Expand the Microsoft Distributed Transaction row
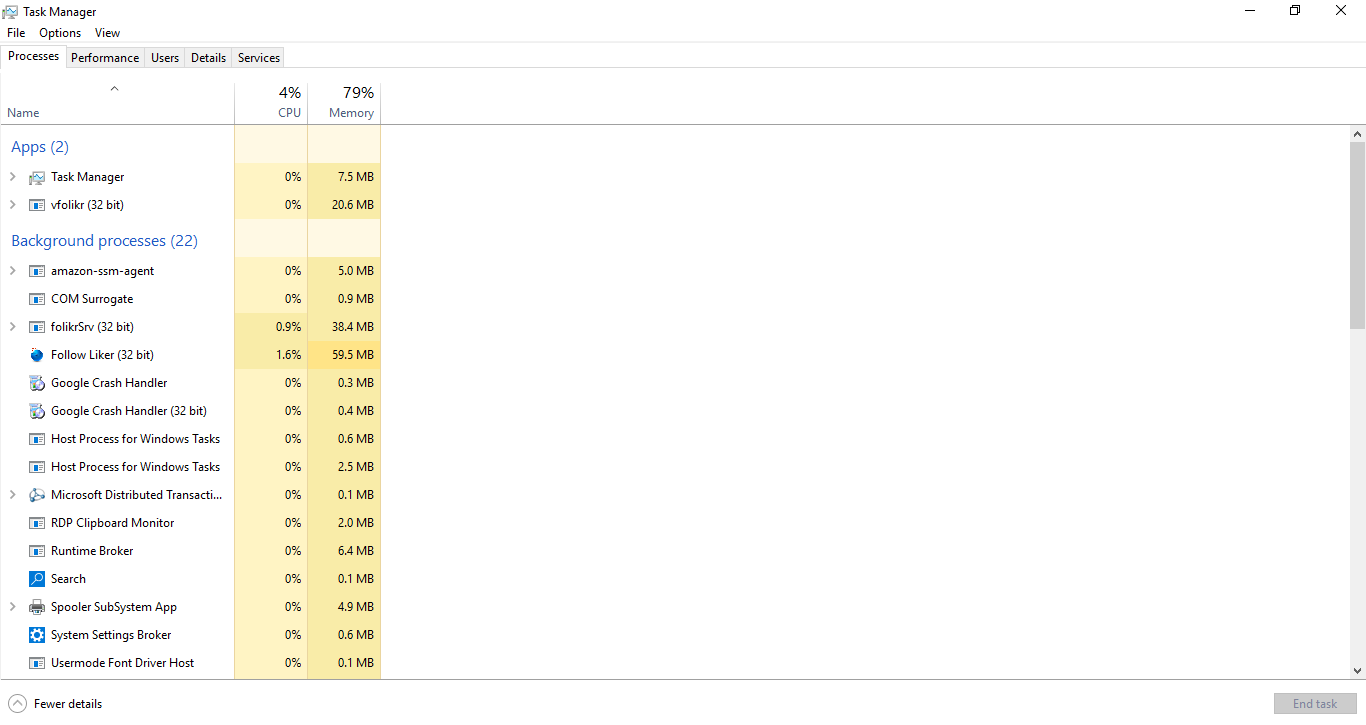The width and height of the screenshot is (1366, 725). (12, 495)
